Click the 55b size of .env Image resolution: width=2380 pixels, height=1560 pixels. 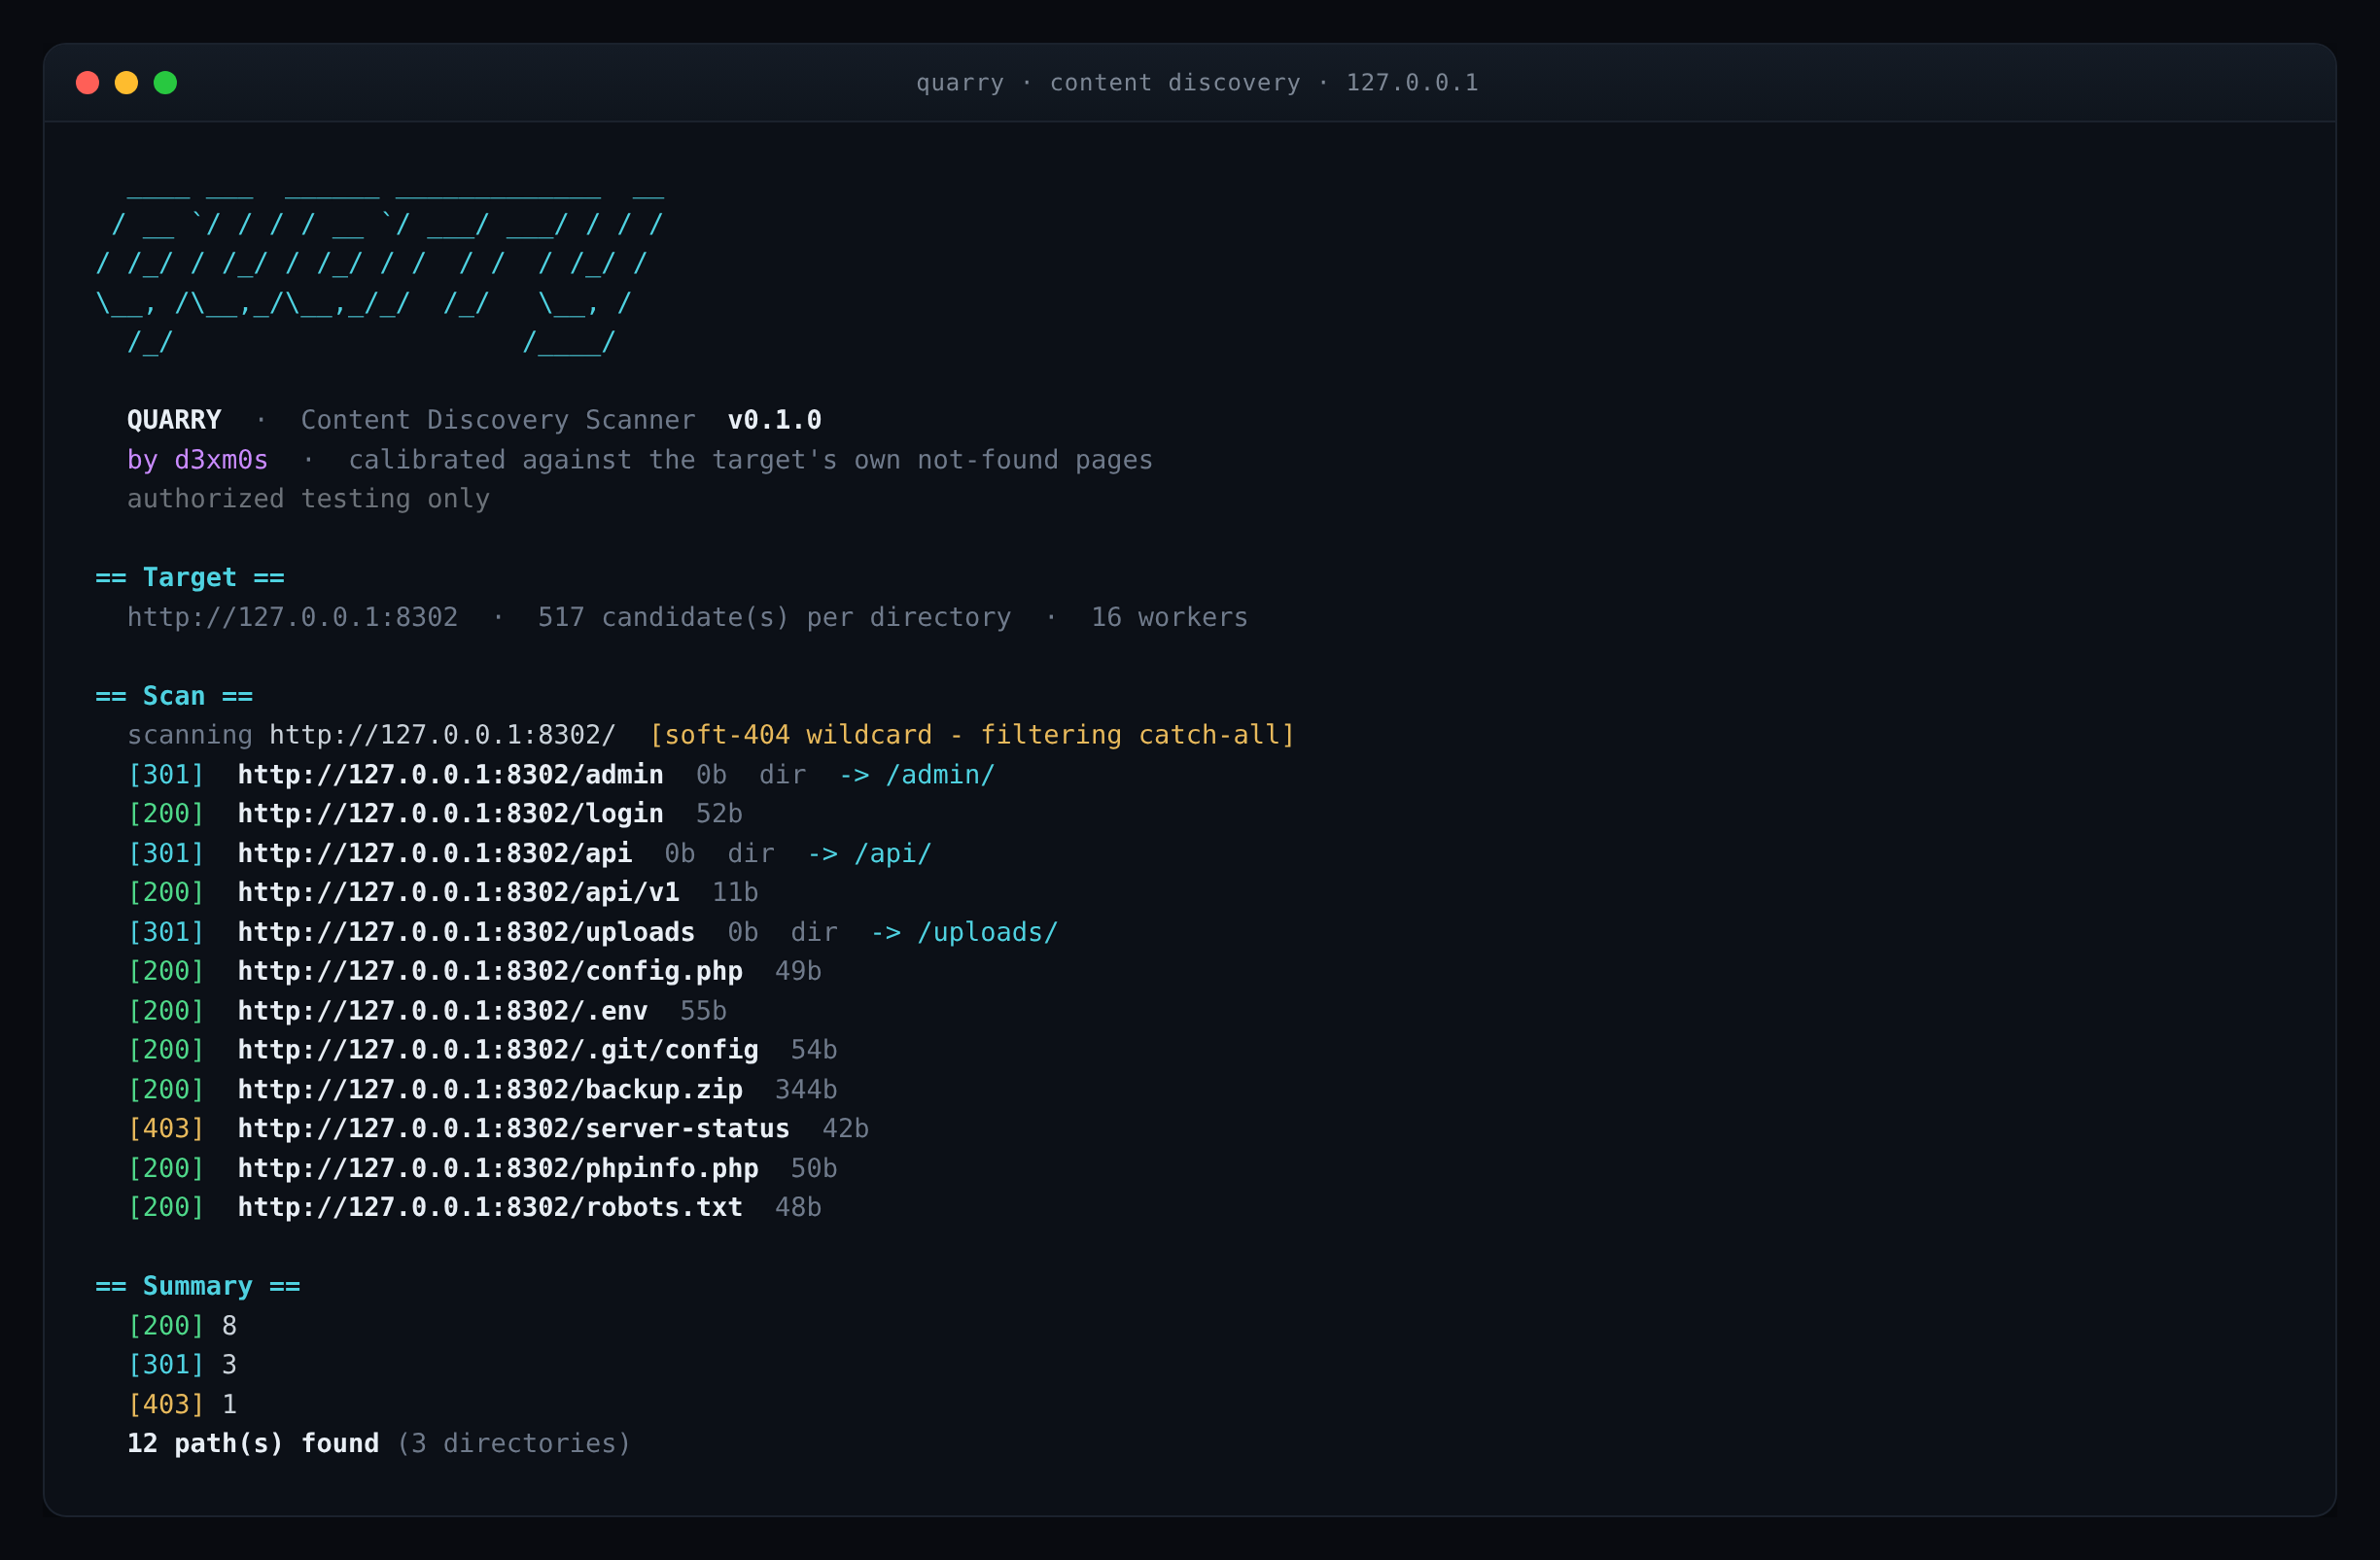coord(703,1011)
